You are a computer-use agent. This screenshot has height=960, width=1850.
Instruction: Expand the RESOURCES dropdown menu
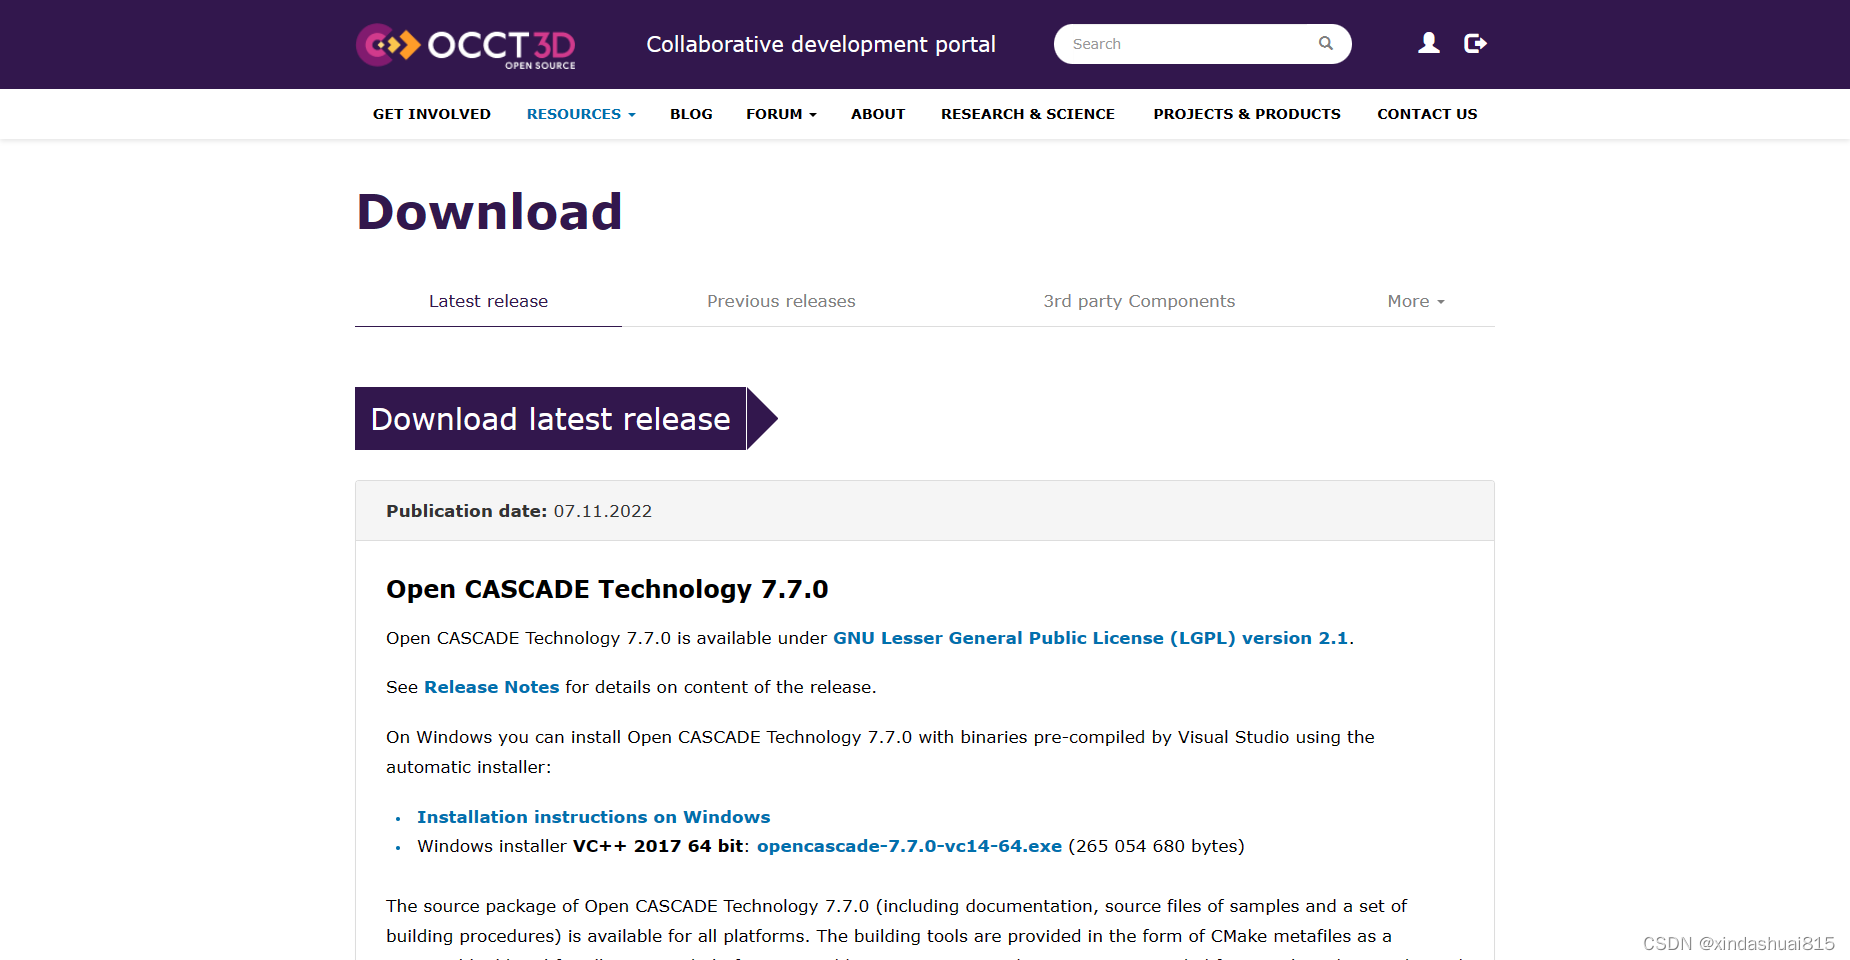[581, 114]
